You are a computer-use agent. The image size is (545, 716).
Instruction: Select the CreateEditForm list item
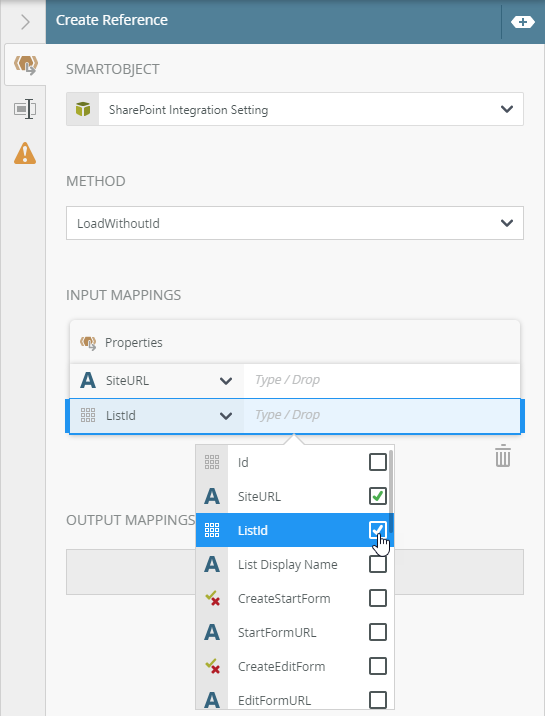tap(295, 667)
